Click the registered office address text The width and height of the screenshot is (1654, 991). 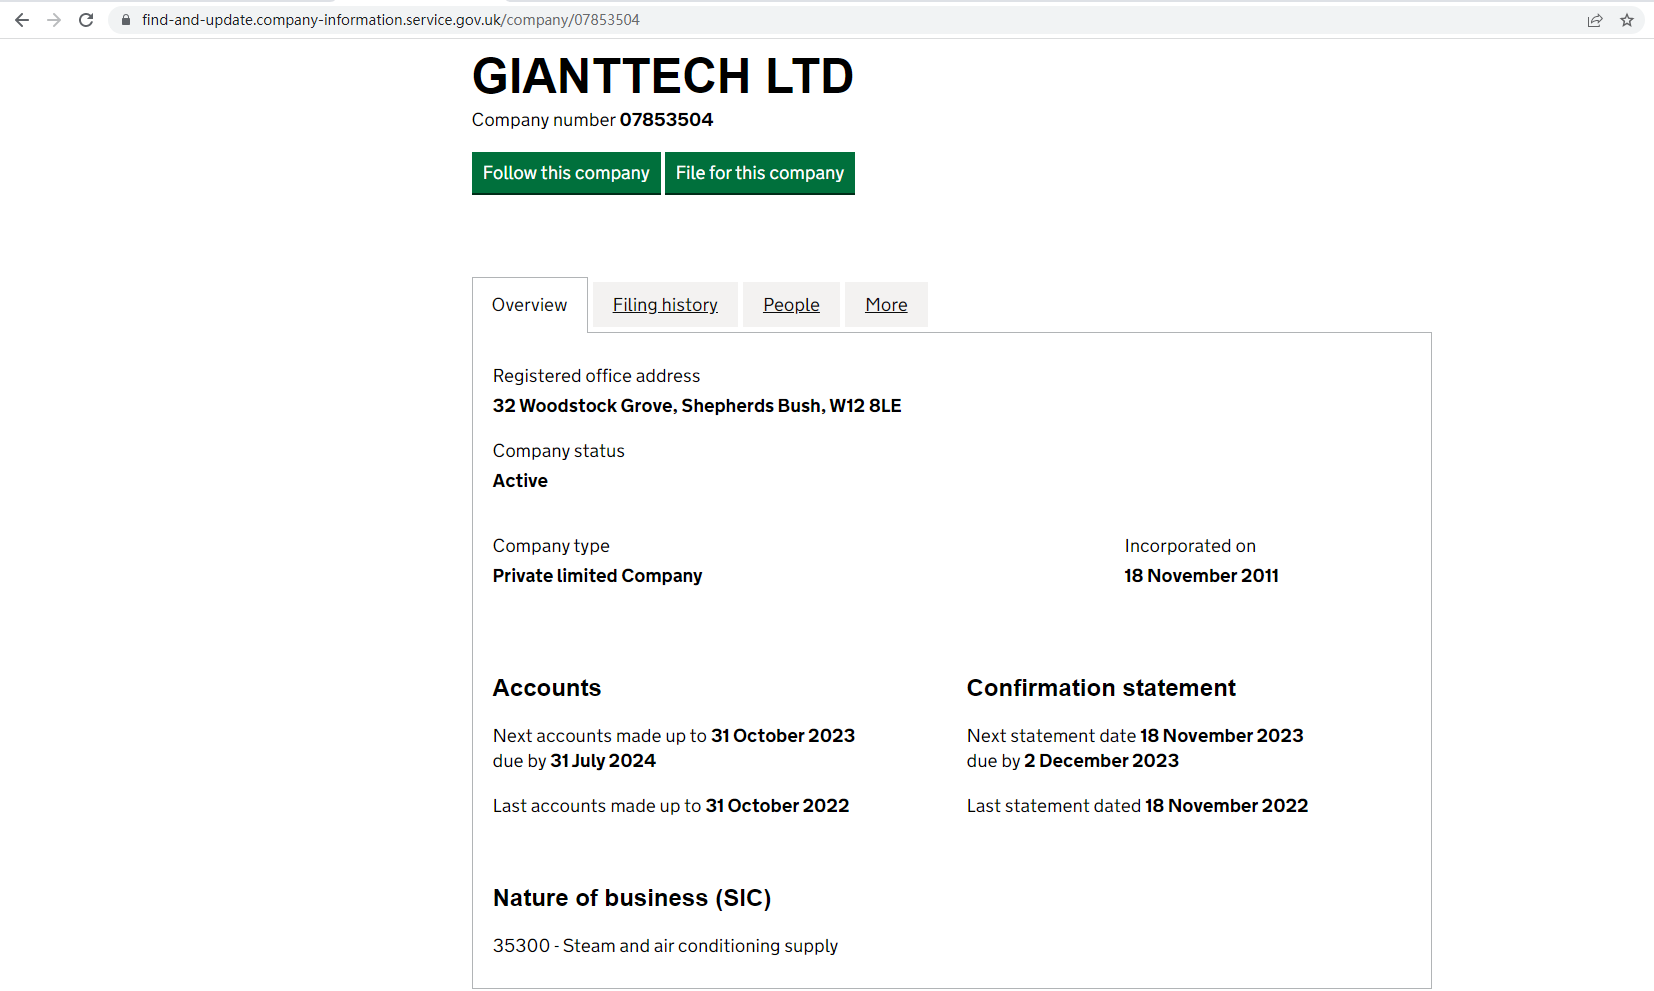(696, 406)
